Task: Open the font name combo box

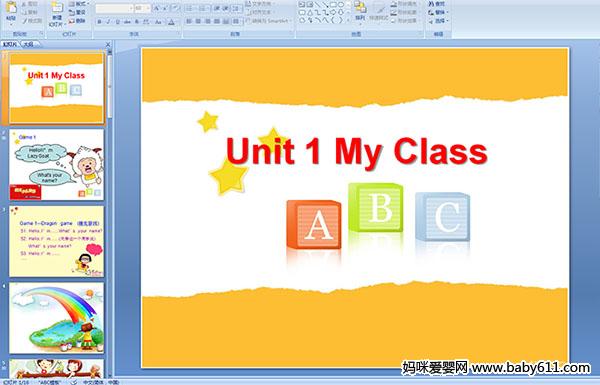Action: click(114, 8)
